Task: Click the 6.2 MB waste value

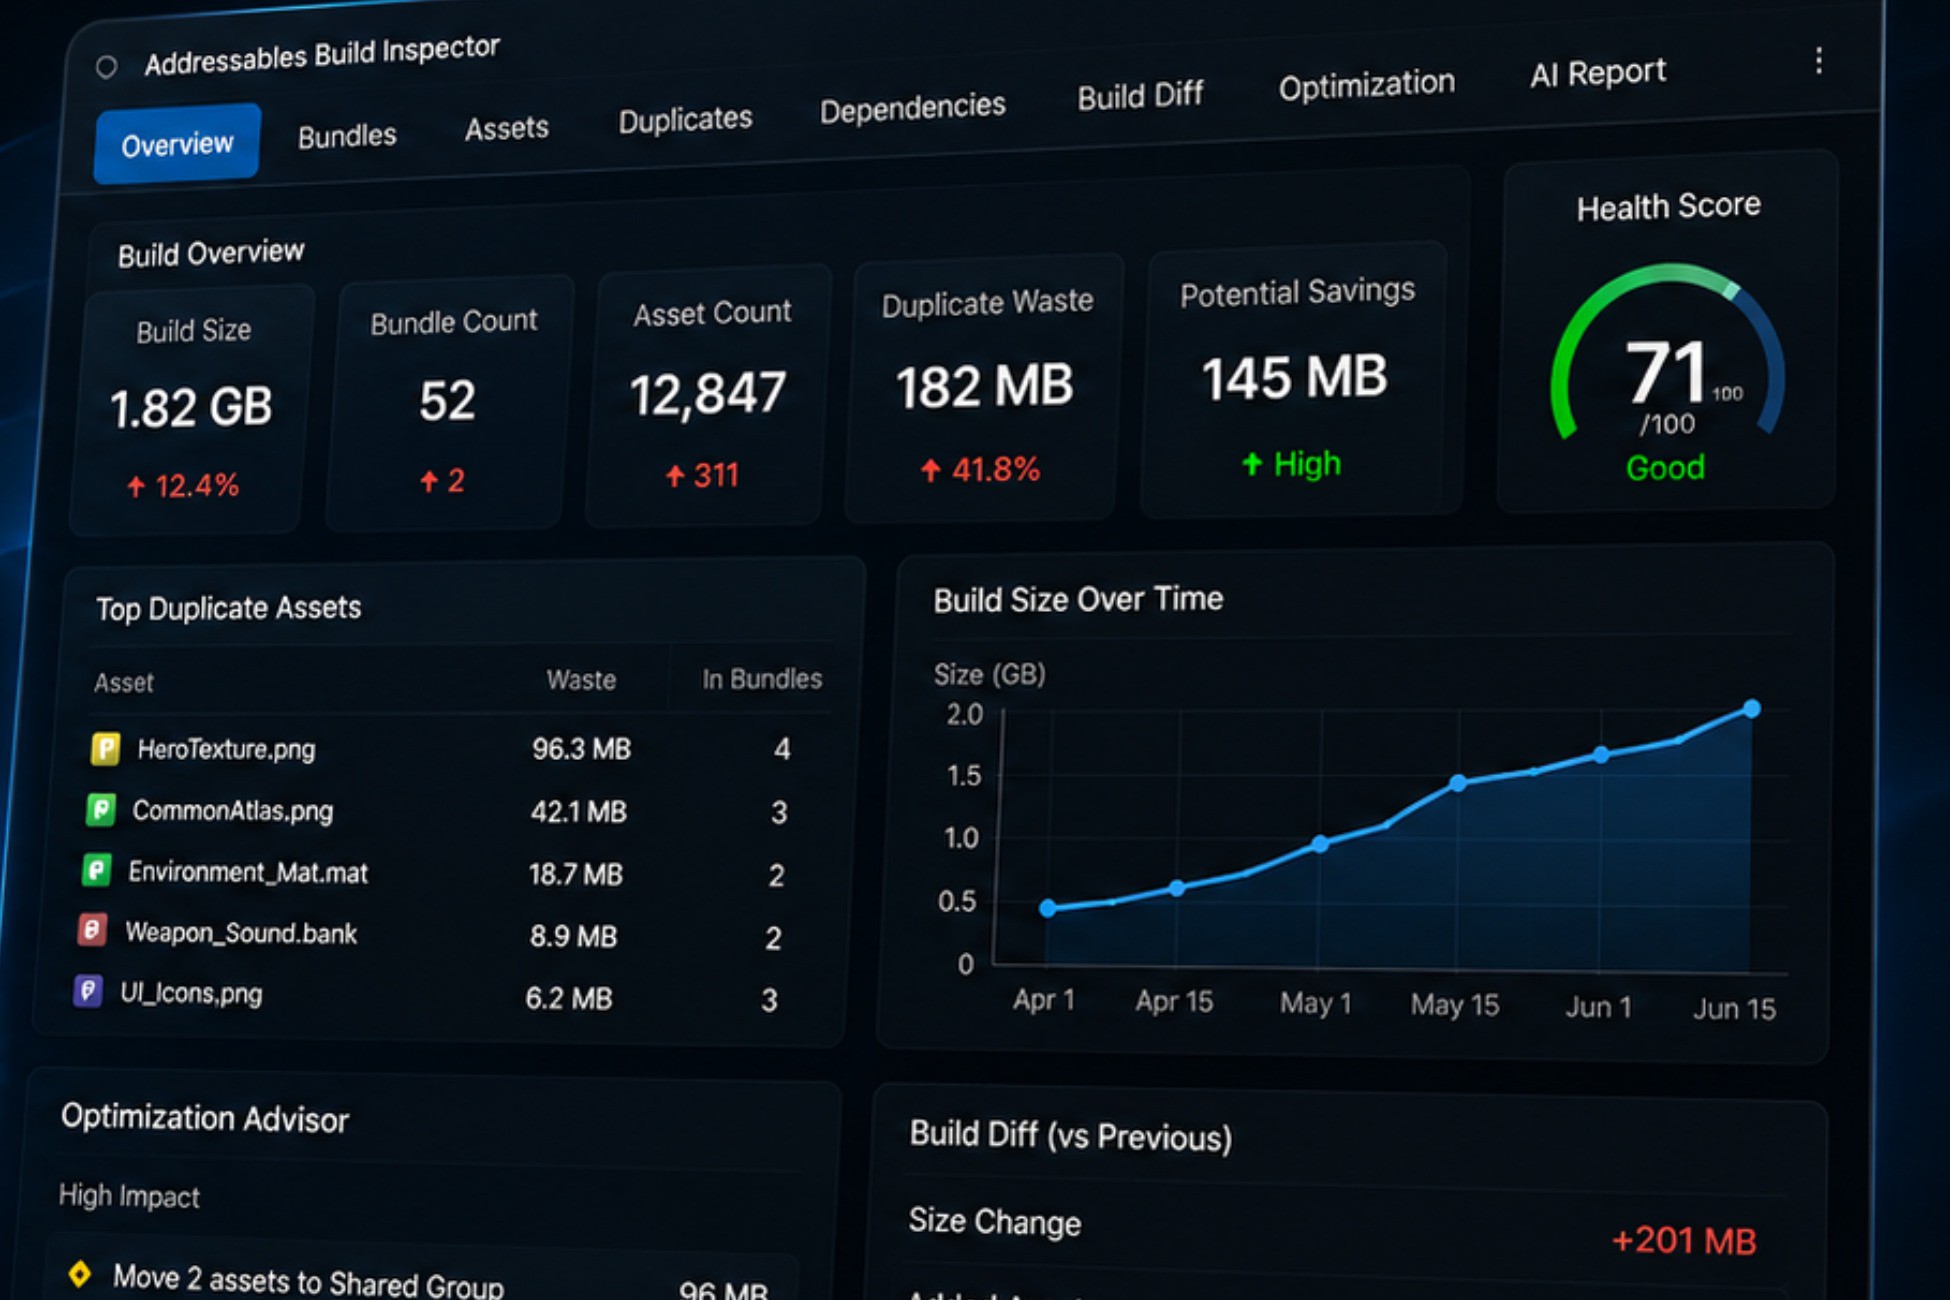Action: [568, 998]
